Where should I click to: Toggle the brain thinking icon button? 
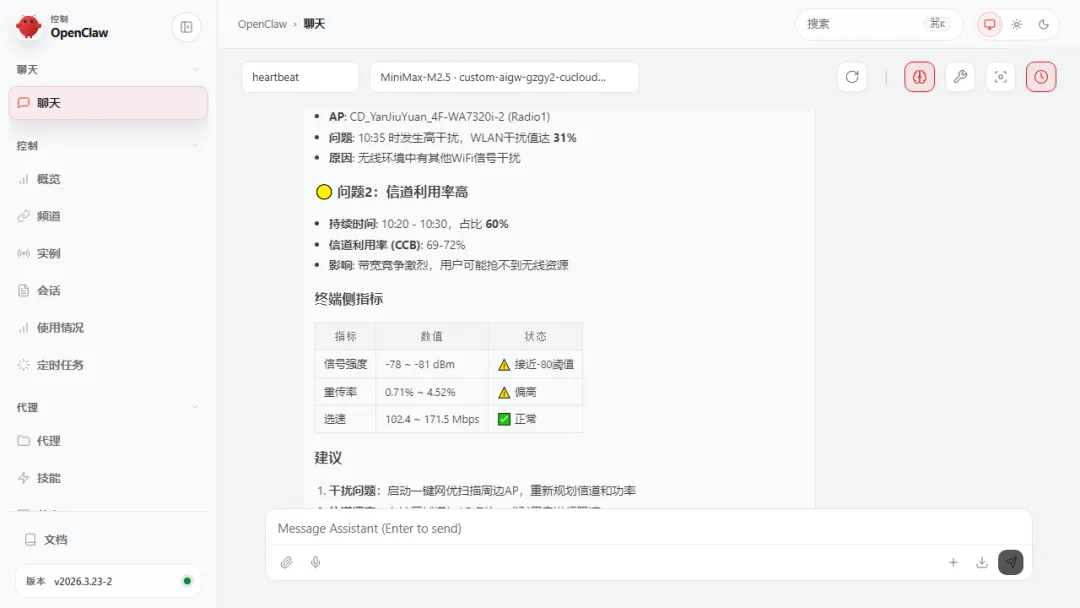[920, 77]
